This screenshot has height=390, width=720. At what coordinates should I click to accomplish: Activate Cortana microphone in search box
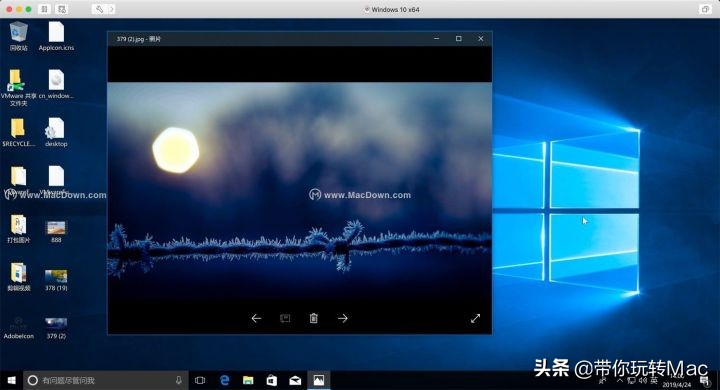coord(178,380)
